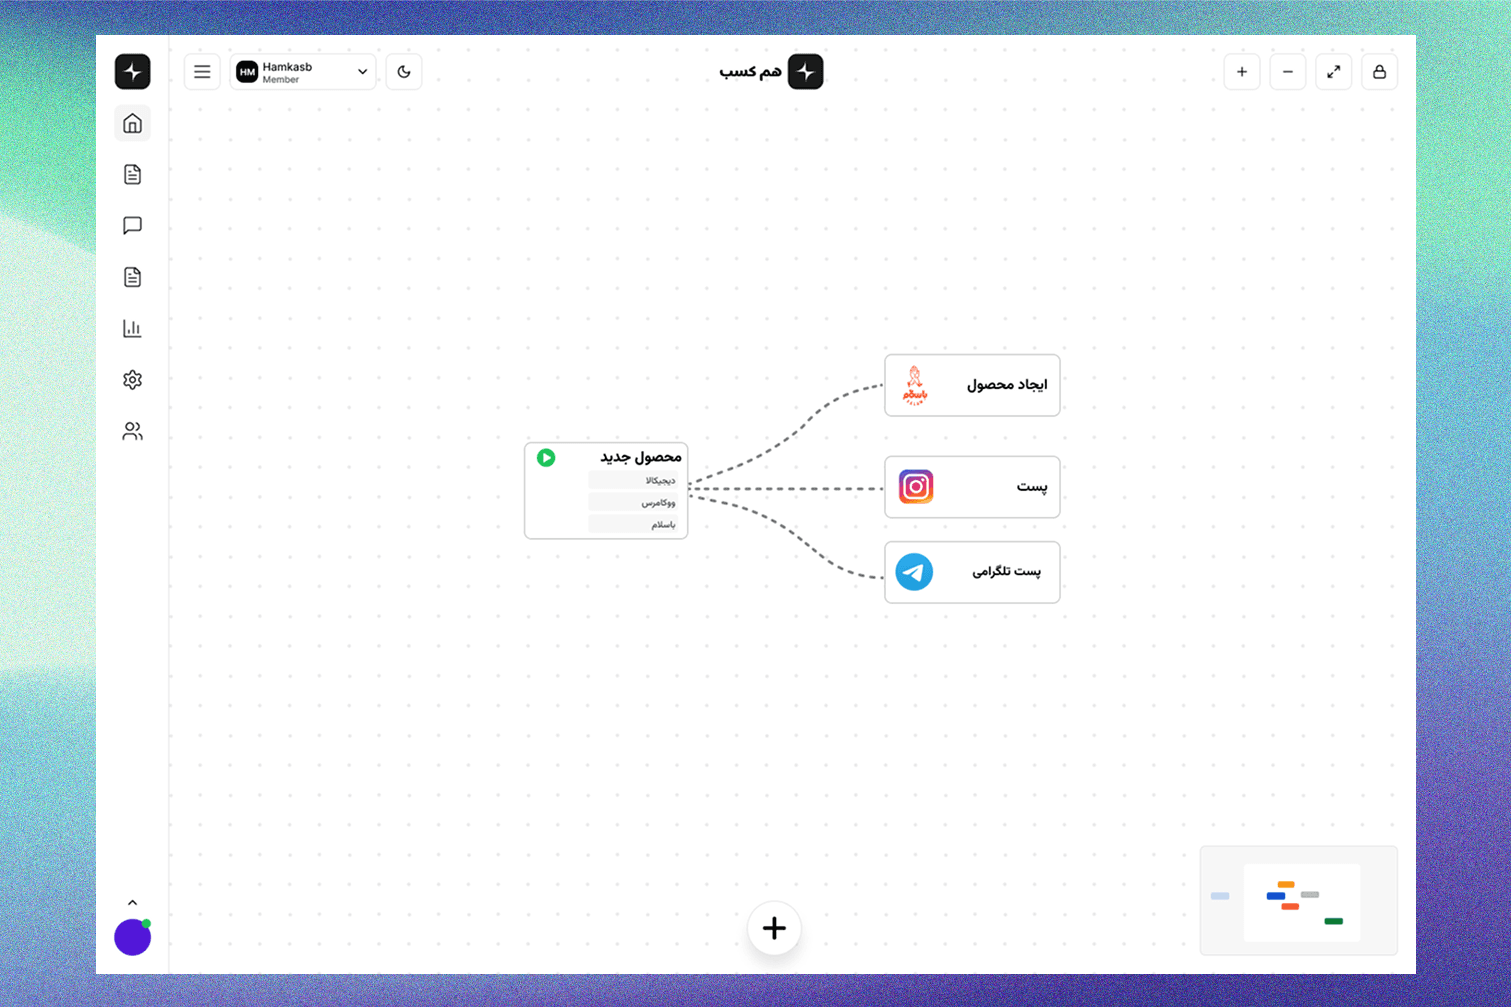Click the app logo in the top-left corner

click(132, 71)
